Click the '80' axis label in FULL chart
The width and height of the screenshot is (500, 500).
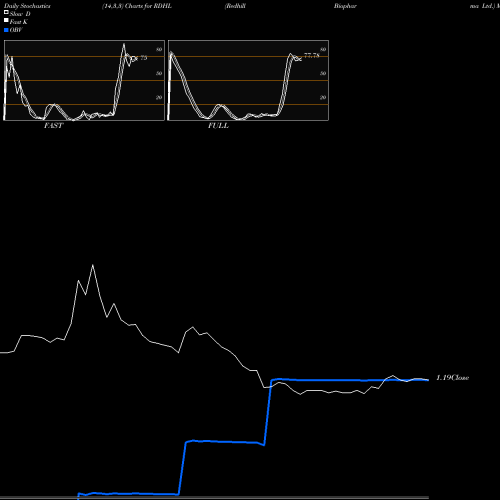323,49
